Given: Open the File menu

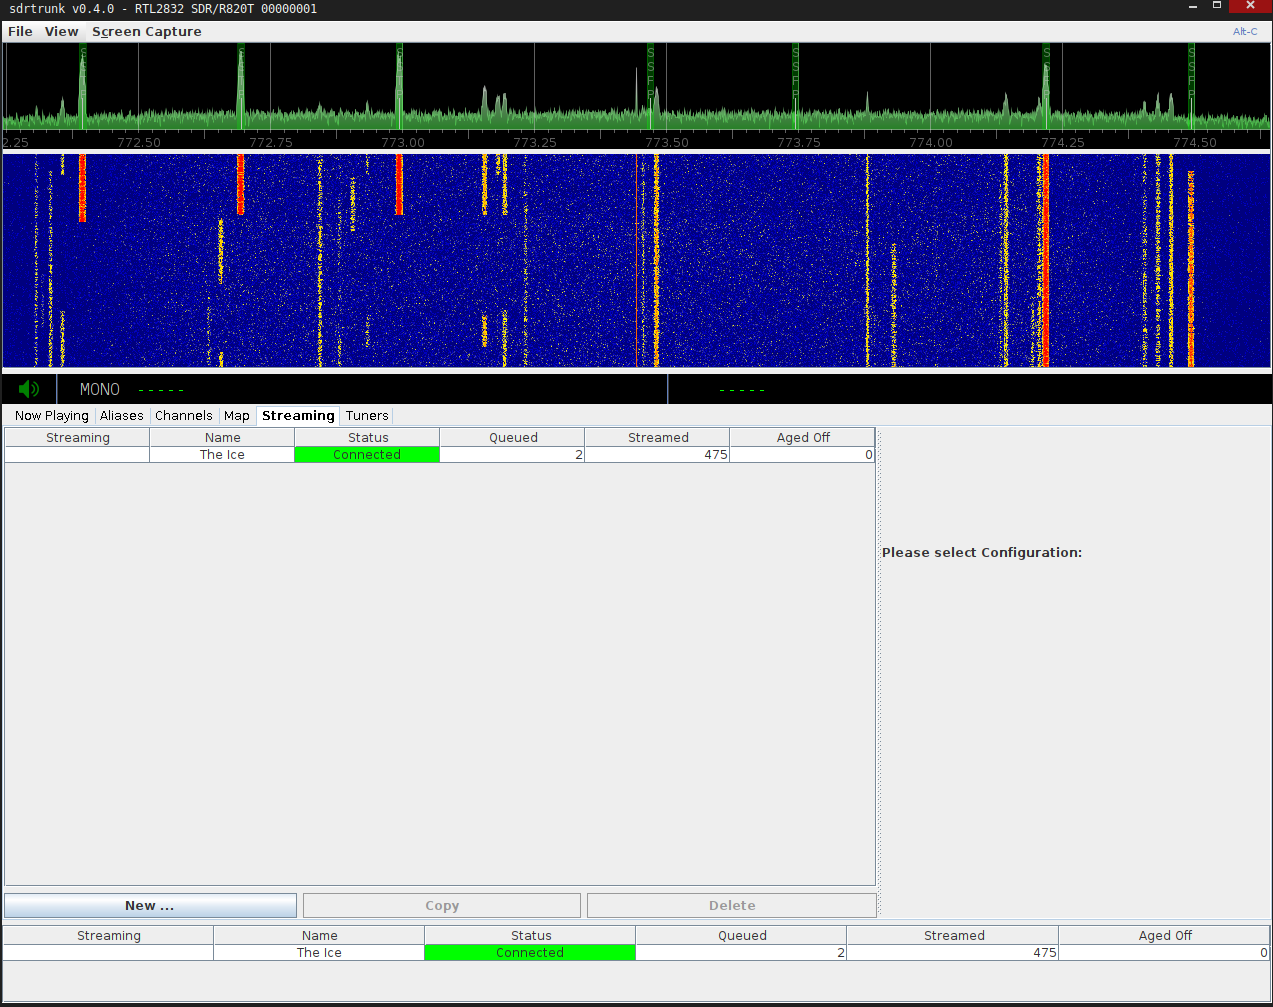Looking at the screenshot, I should [x=20, y=31].
